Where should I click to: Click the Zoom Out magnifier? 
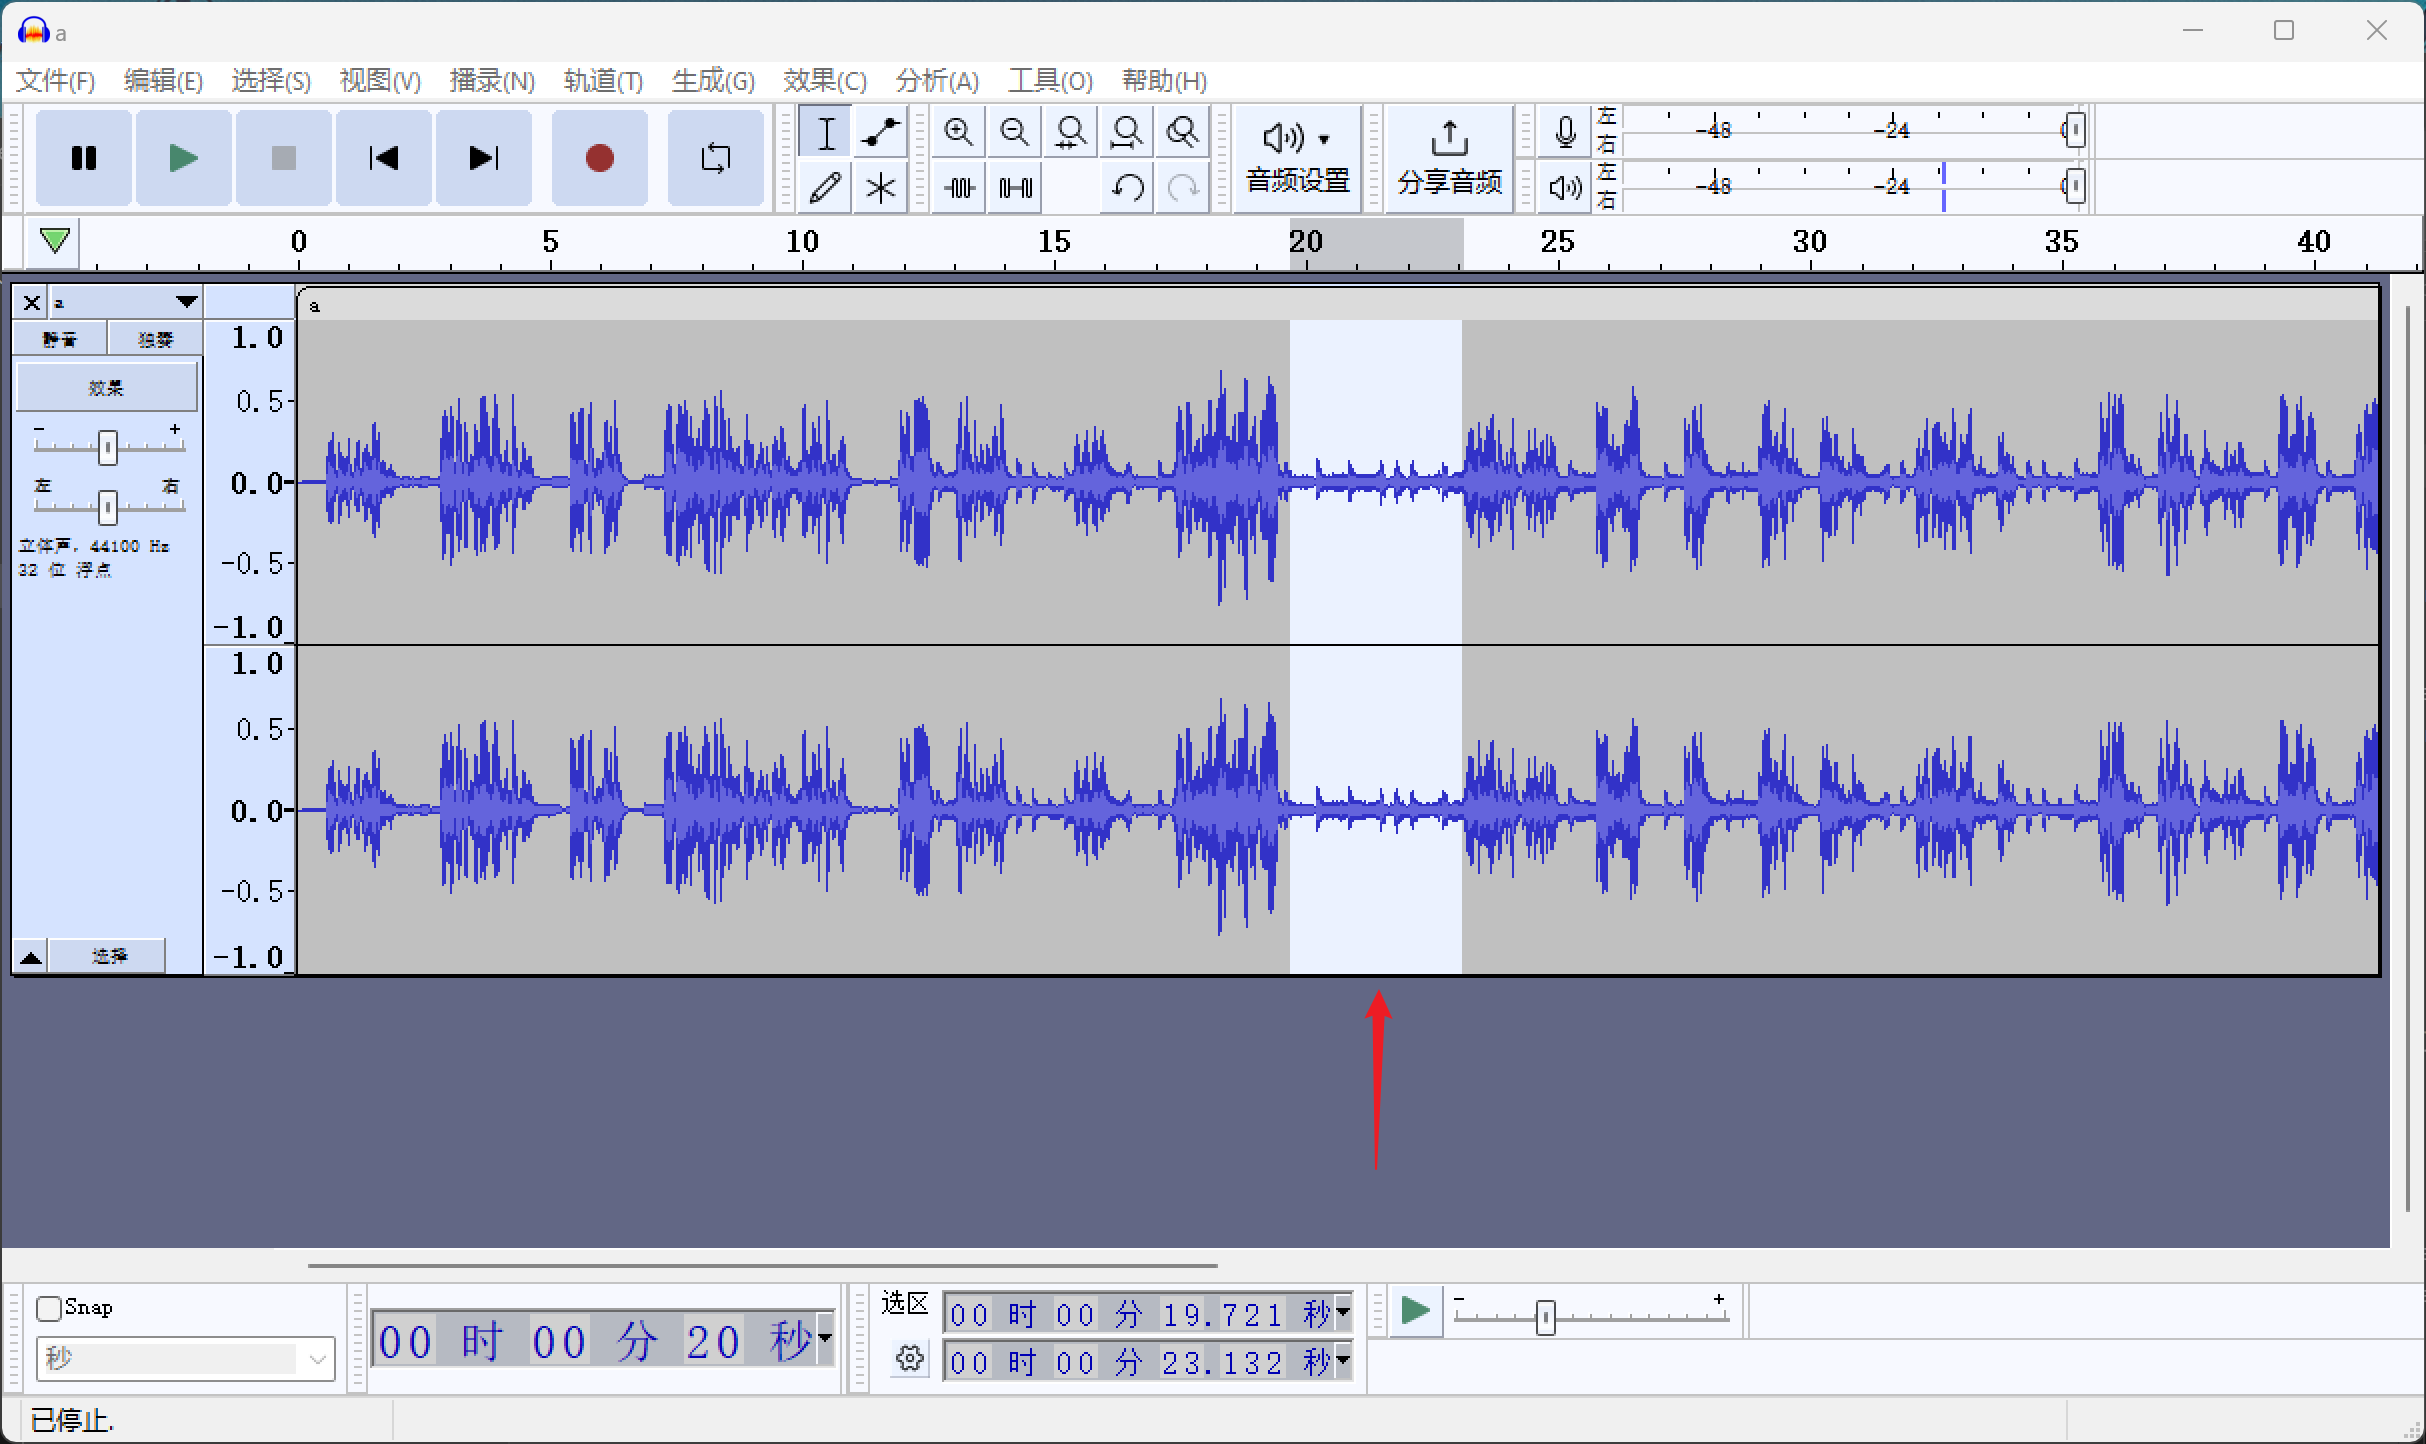(1015, 132)
